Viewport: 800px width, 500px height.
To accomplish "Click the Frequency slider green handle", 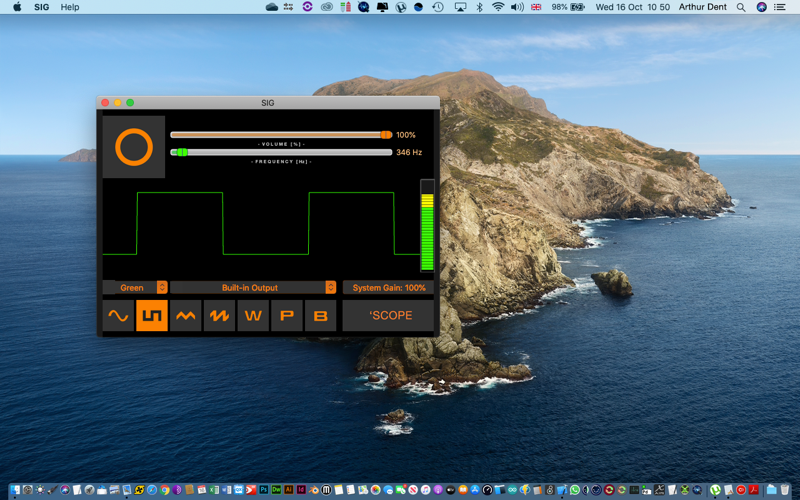I will coord(182,152).
